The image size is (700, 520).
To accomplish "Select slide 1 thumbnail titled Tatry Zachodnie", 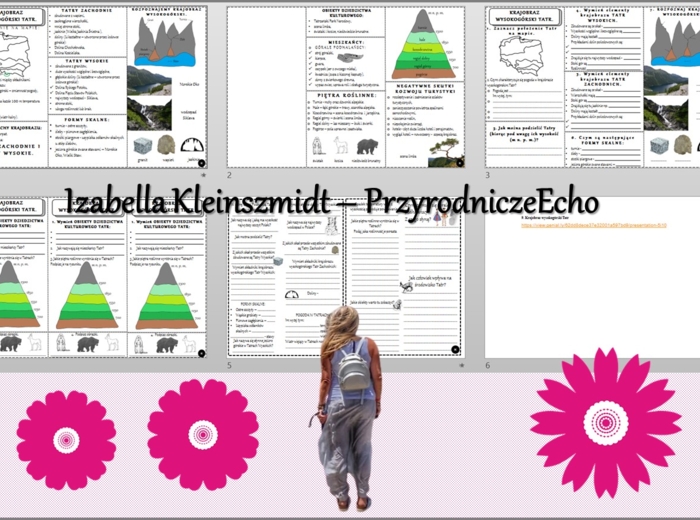I will tap(104, 87).
